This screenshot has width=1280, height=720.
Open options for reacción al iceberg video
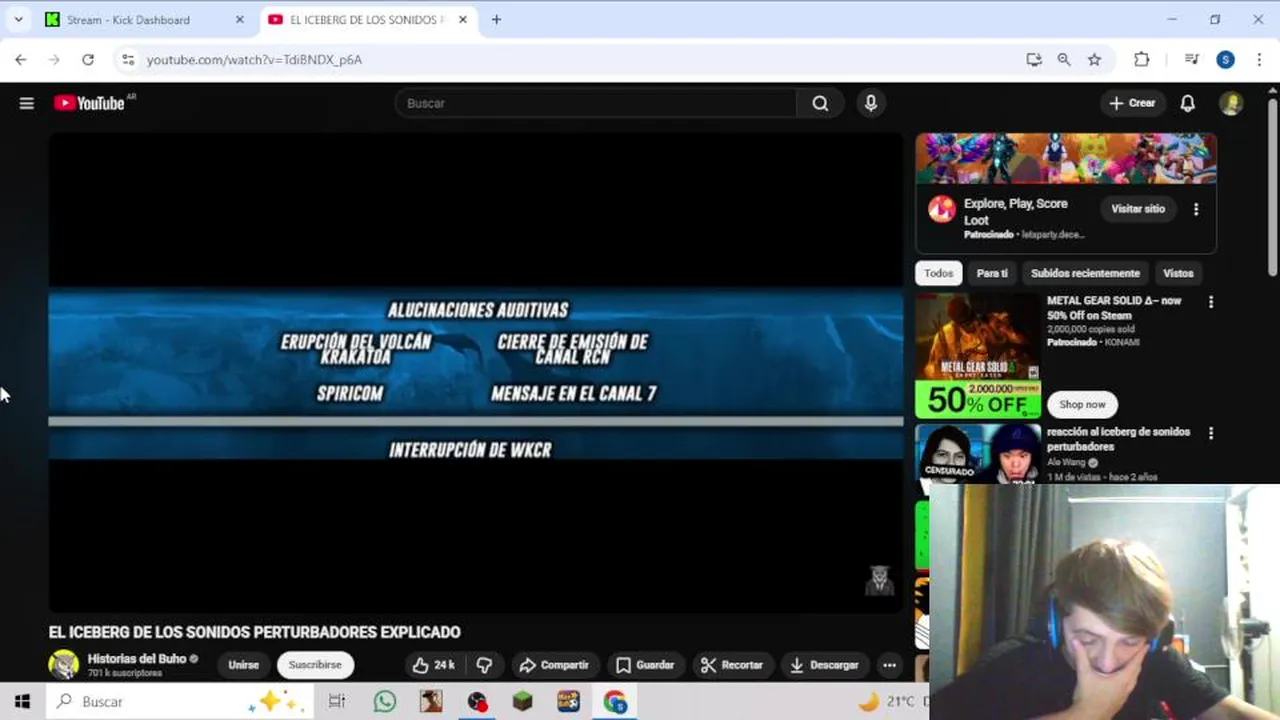point(1211,433)
